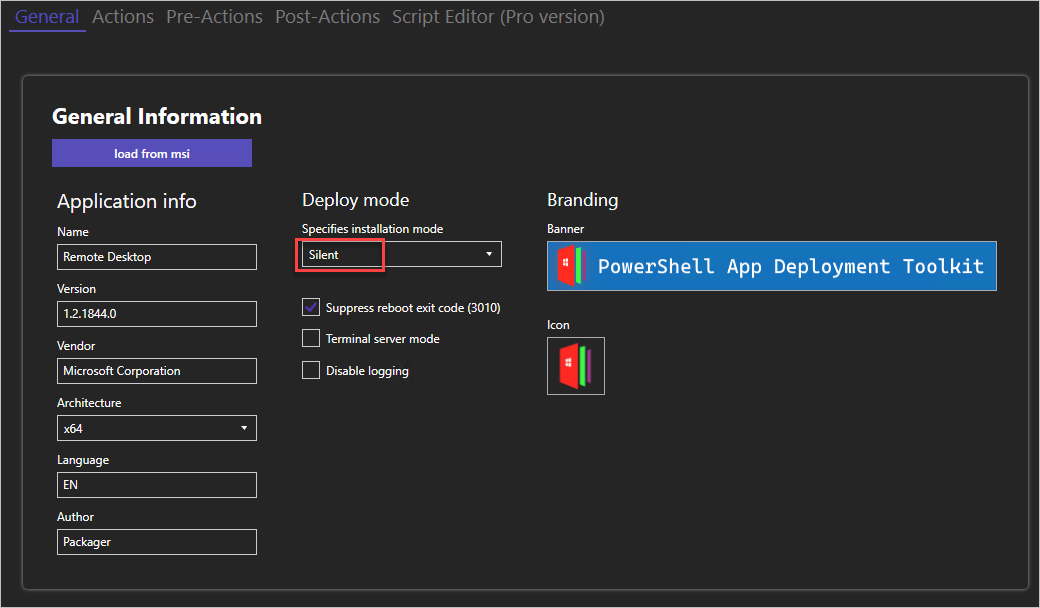Open the Post-Actions tab

[x=328, y=17]
